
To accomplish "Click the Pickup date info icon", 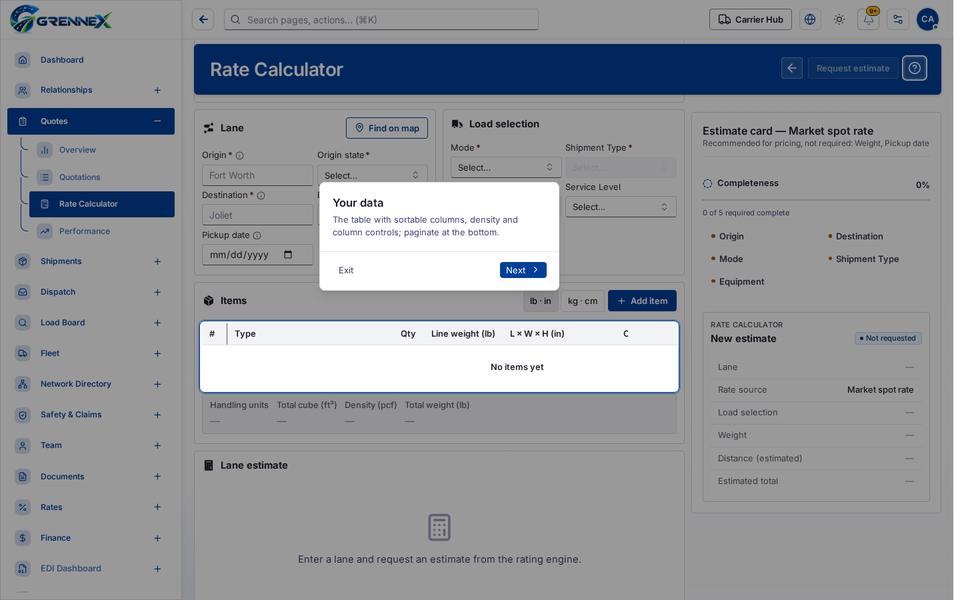I will [257, 236].
